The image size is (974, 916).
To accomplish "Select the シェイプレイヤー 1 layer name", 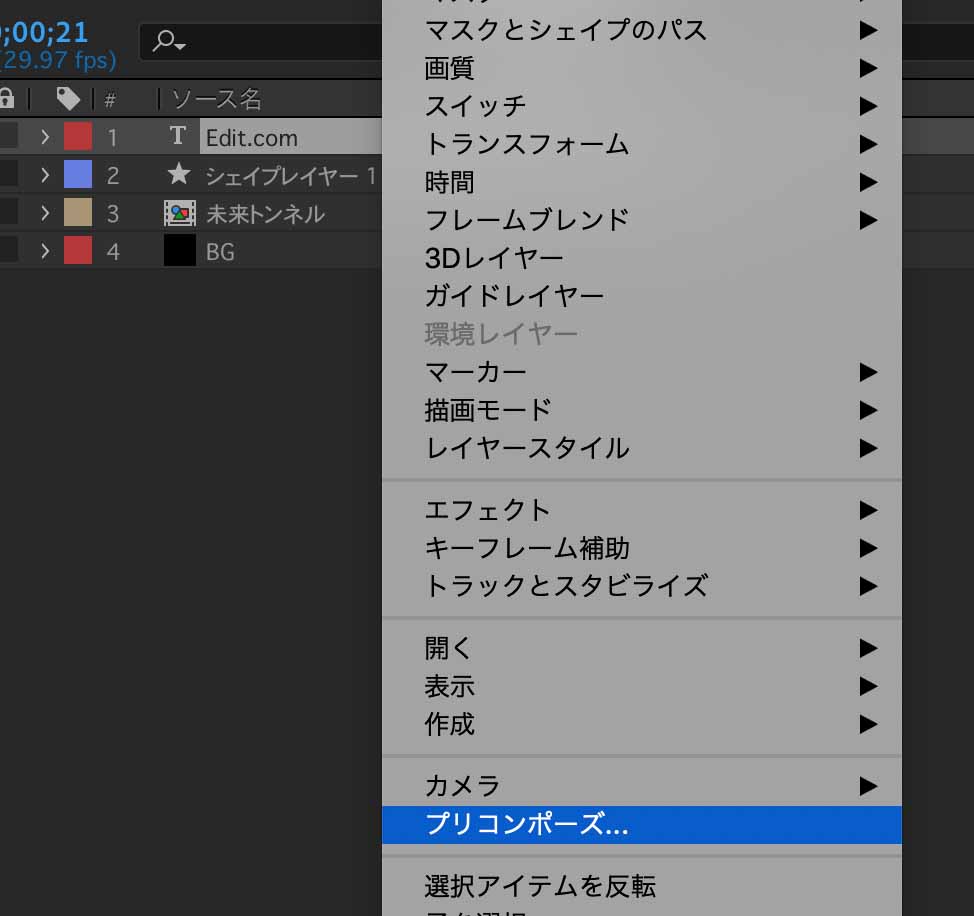I will pos(290,176).
